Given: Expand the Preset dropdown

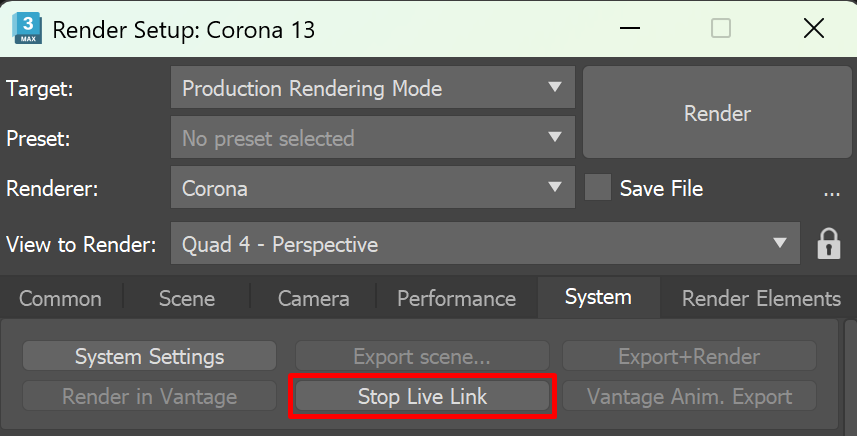Looking at the screenshot, I should (x=372, y=138).
